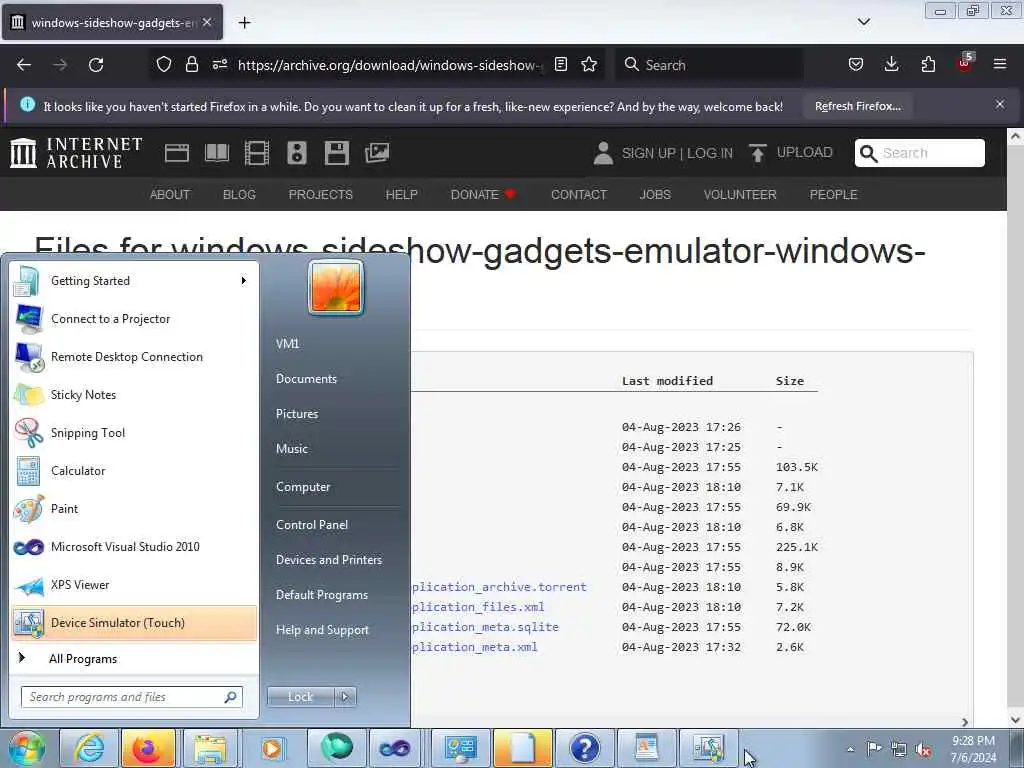Open Calculator from Start menu
This screenshot has width=1024, height=768.
click(x=134, y=471)
